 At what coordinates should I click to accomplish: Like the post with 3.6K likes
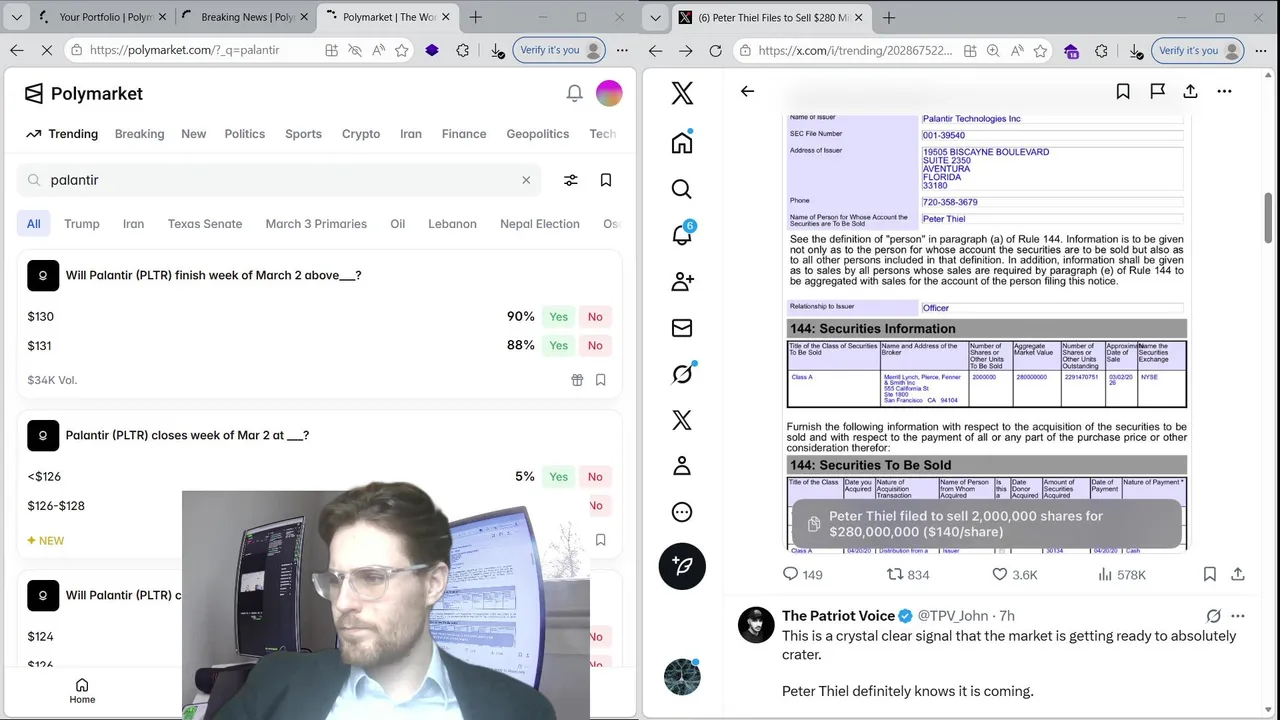(1014, 574)
